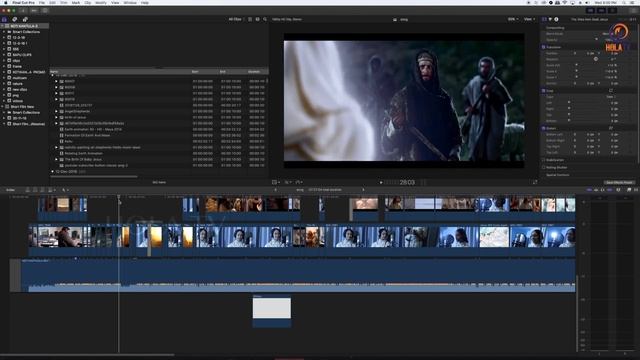Go back in timeline history
Screen dimensions: 640x360
[276, 190]
